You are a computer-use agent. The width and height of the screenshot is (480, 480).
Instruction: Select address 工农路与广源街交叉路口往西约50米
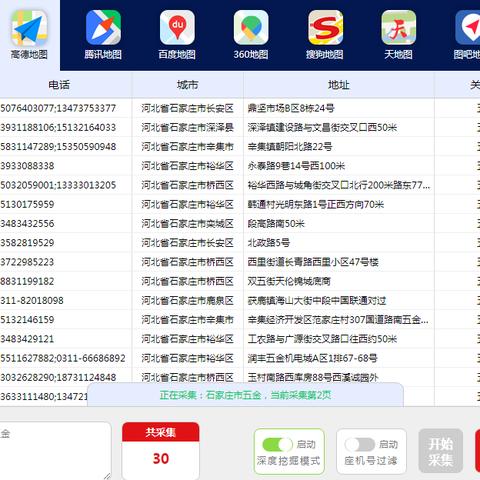322,339
